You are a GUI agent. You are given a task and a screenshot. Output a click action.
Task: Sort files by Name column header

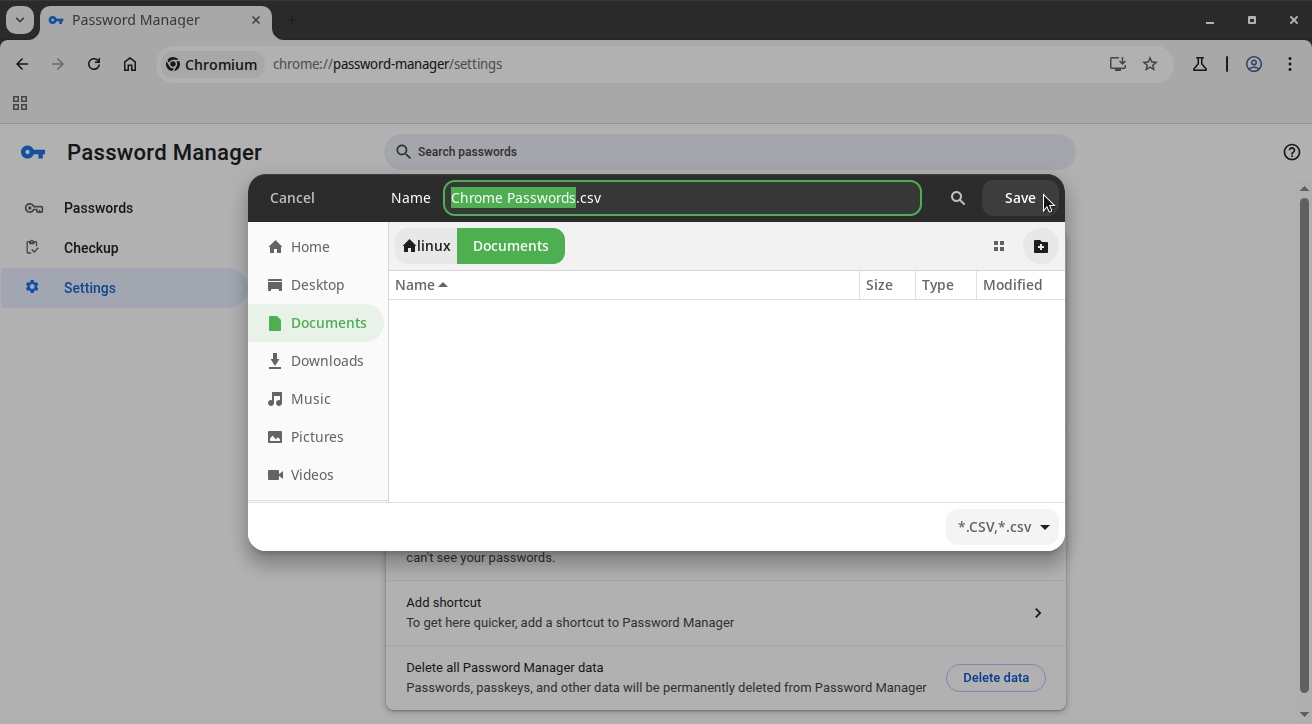click(624, 285)
